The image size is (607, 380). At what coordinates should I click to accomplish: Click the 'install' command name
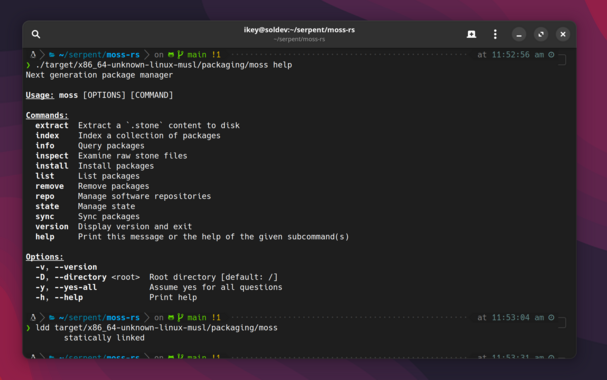click(x=52, y=166)
